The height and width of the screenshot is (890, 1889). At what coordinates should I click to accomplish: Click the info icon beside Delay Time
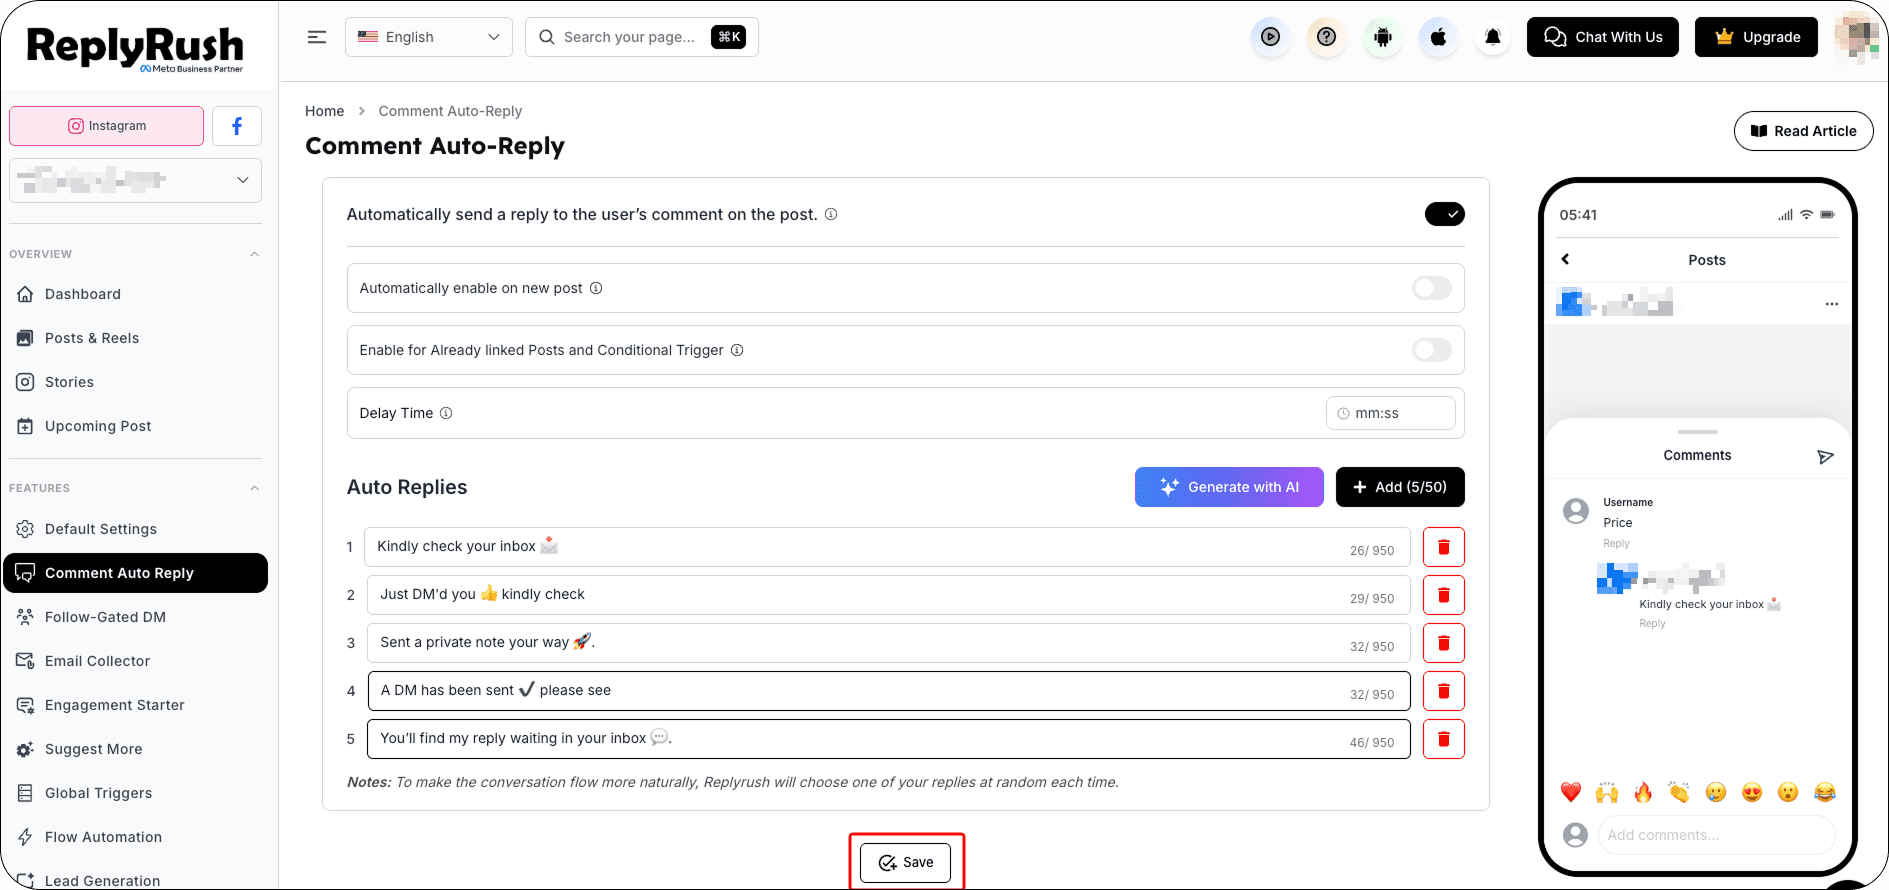click(x=446, y=413)
